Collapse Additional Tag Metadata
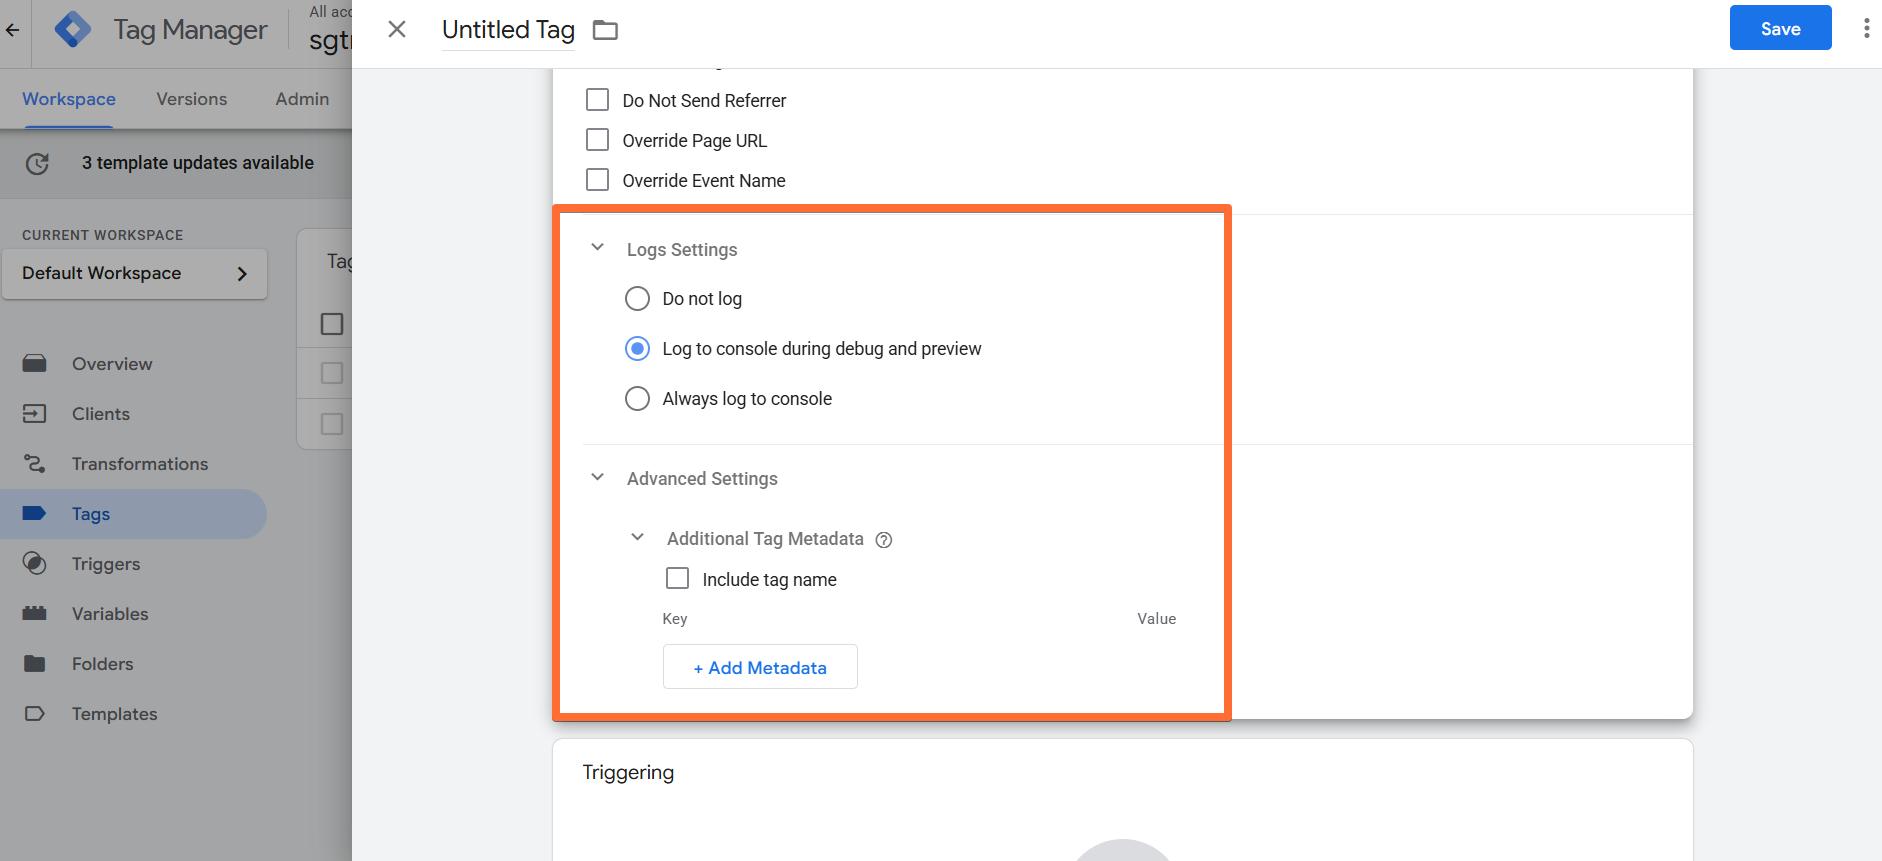Screen dimensions: 1882x861 pos(638,538)
